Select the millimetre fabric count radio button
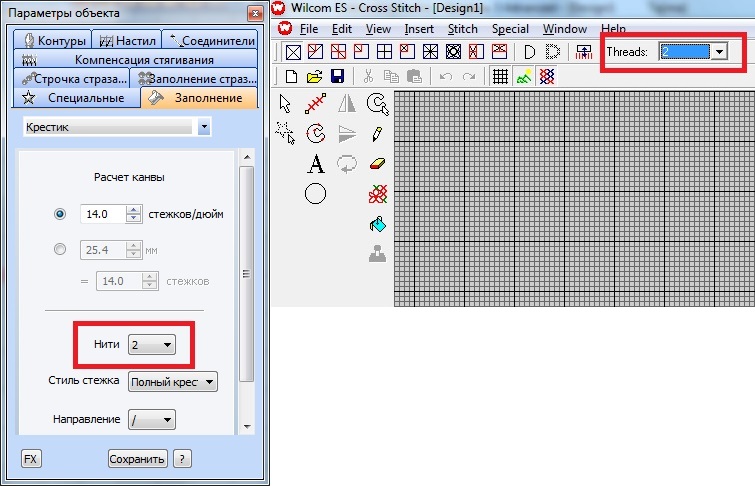Viewport: 755px width, 486px height. click(60, 249)
